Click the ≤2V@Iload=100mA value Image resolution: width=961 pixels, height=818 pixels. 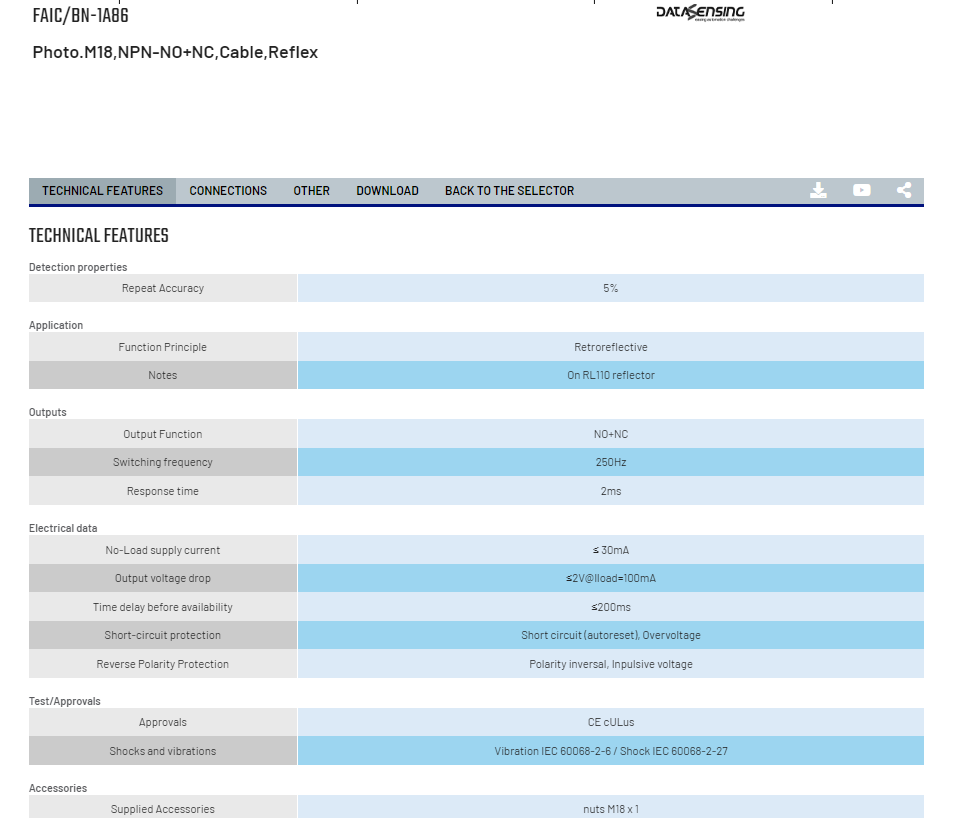click(x=610, y=578)
